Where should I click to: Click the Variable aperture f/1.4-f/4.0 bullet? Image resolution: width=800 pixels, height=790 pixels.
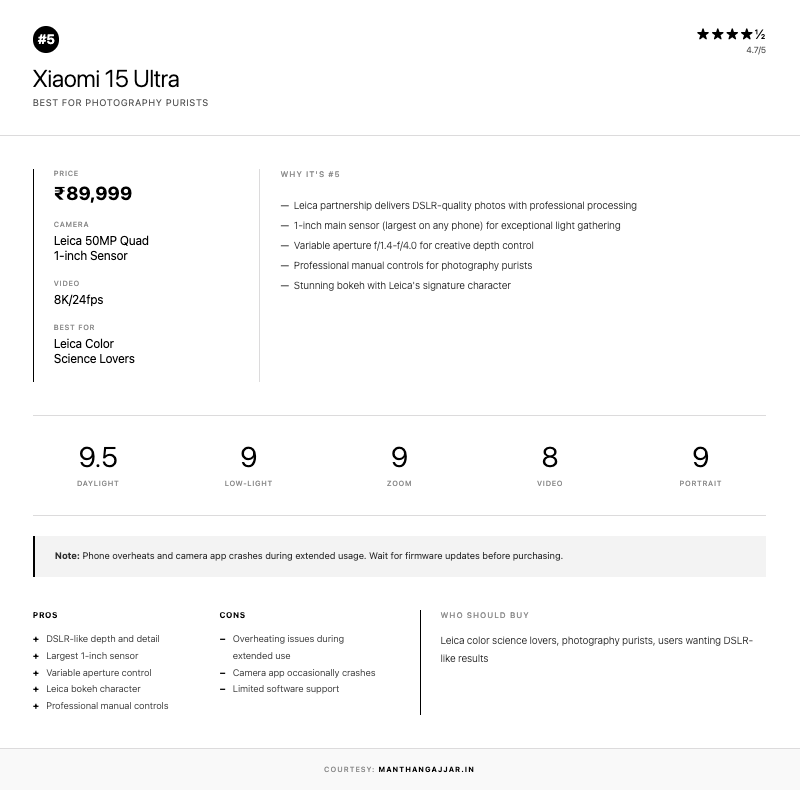[413, 246]
